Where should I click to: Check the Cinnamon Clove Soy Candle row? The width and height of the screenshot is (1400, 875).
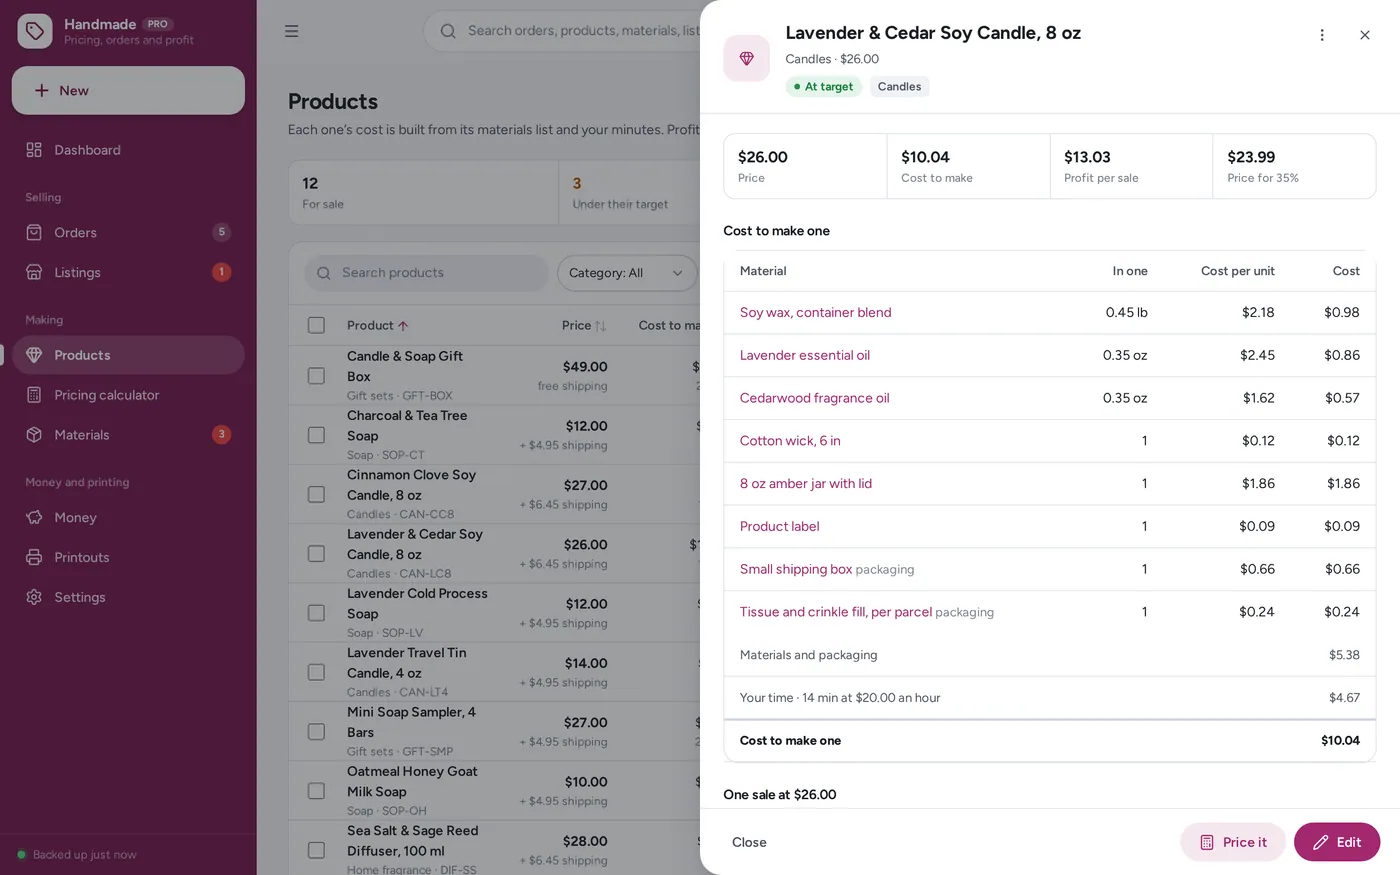pos(316,494)
